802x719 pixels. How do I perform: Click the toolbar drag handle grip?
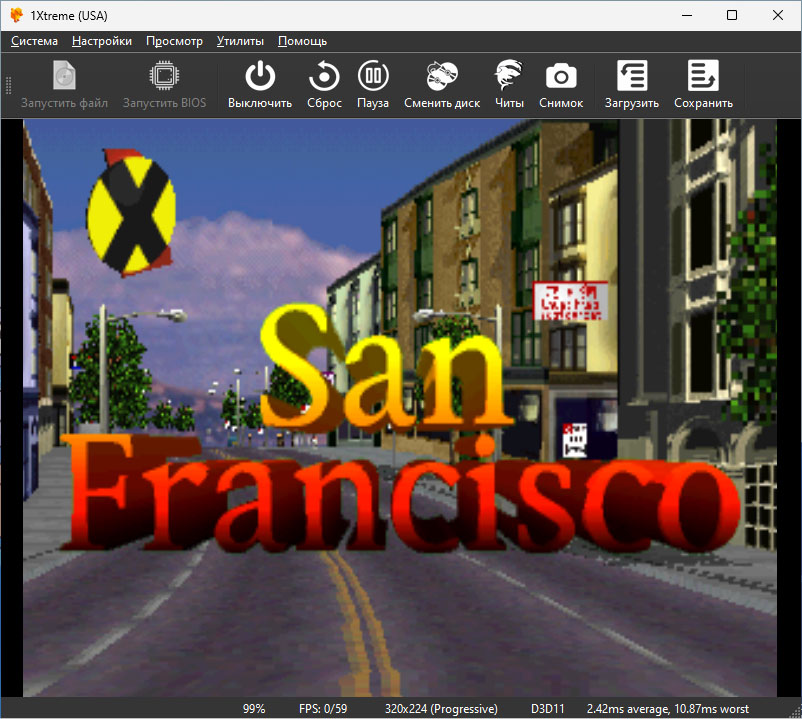(x=8, y=85)
